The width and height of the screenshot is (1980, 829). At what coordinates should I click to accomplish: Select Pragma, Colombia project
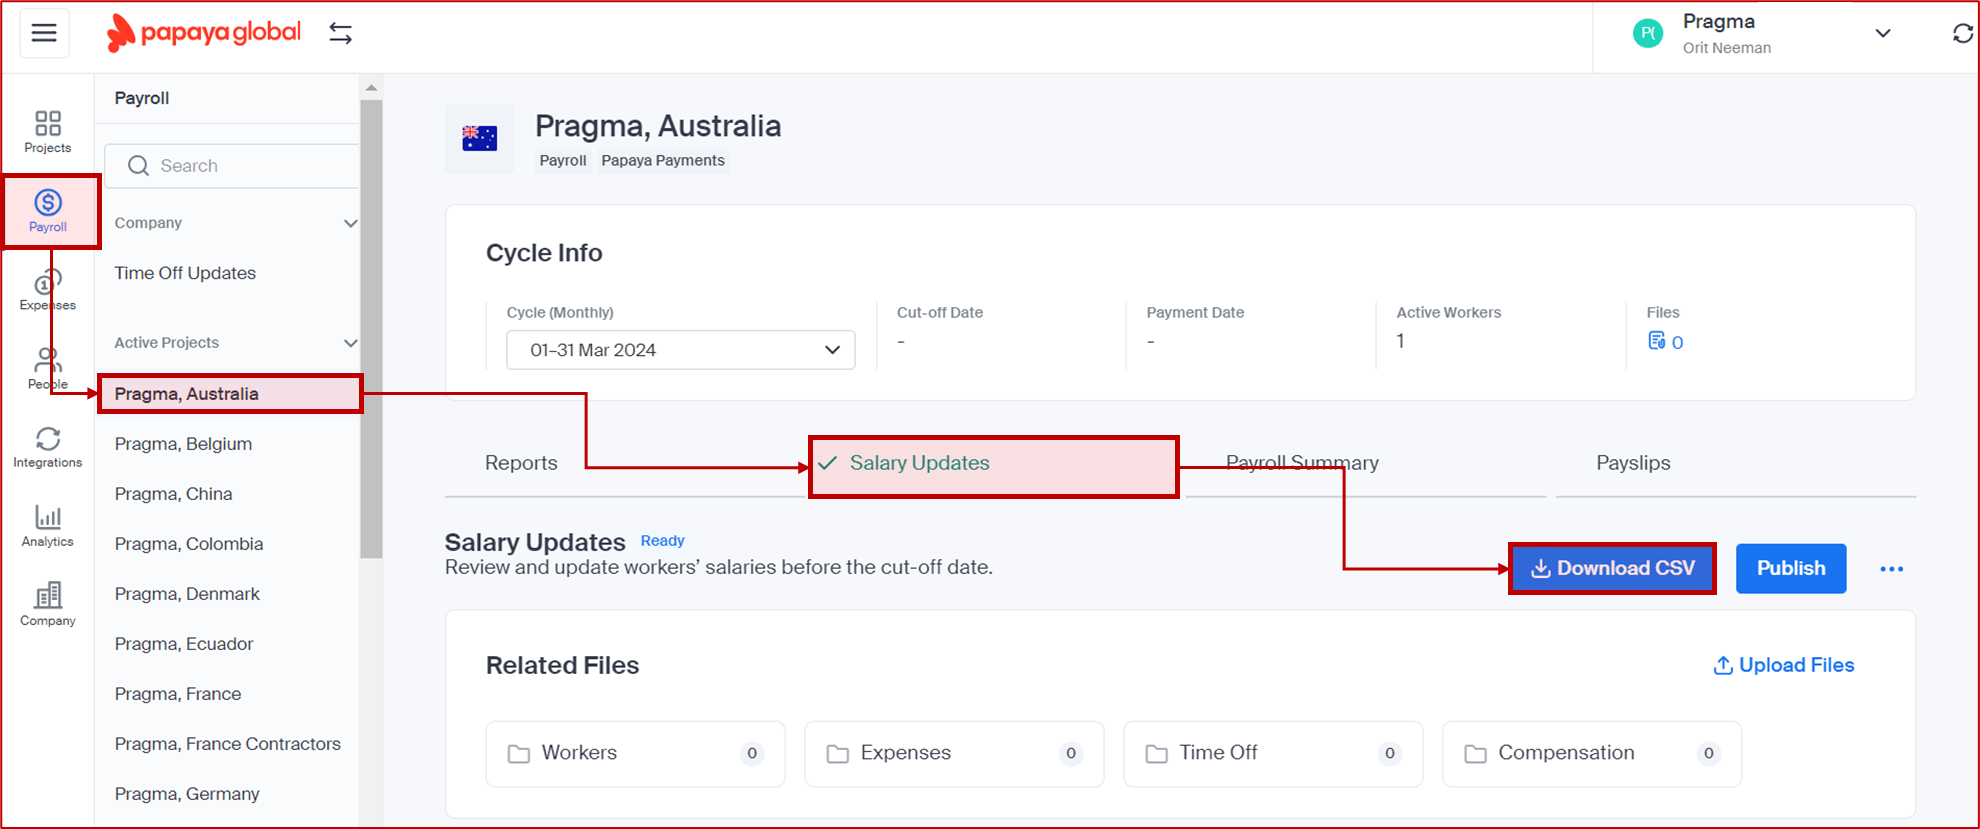[x=189, y=544]
